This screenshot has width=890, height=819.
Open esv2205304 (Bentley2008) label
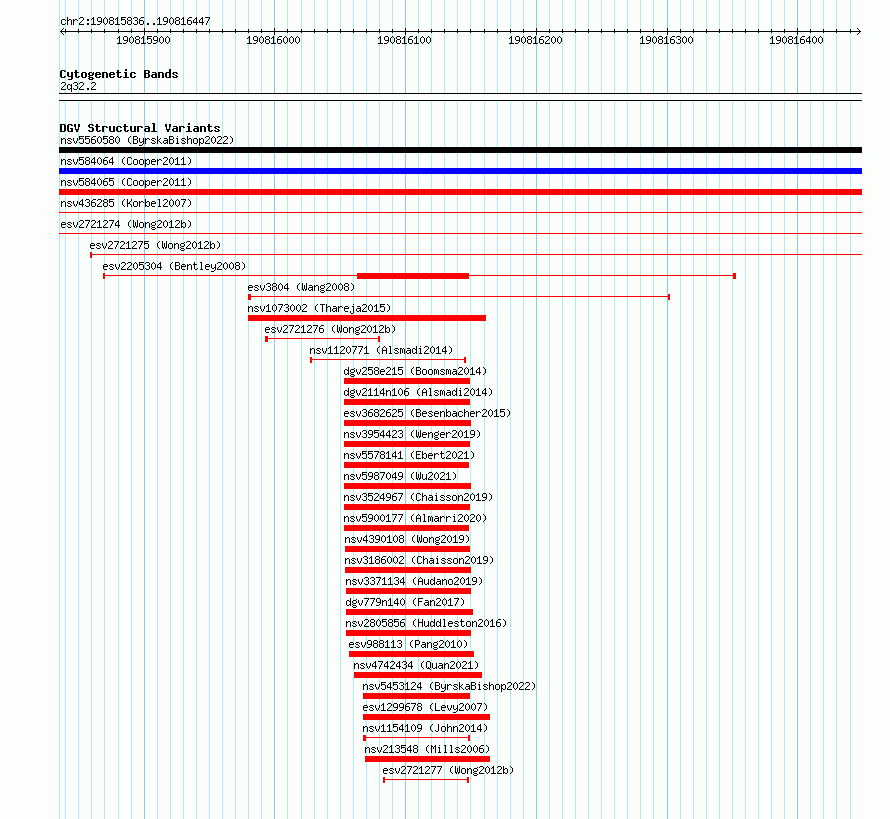pos(174,266)
